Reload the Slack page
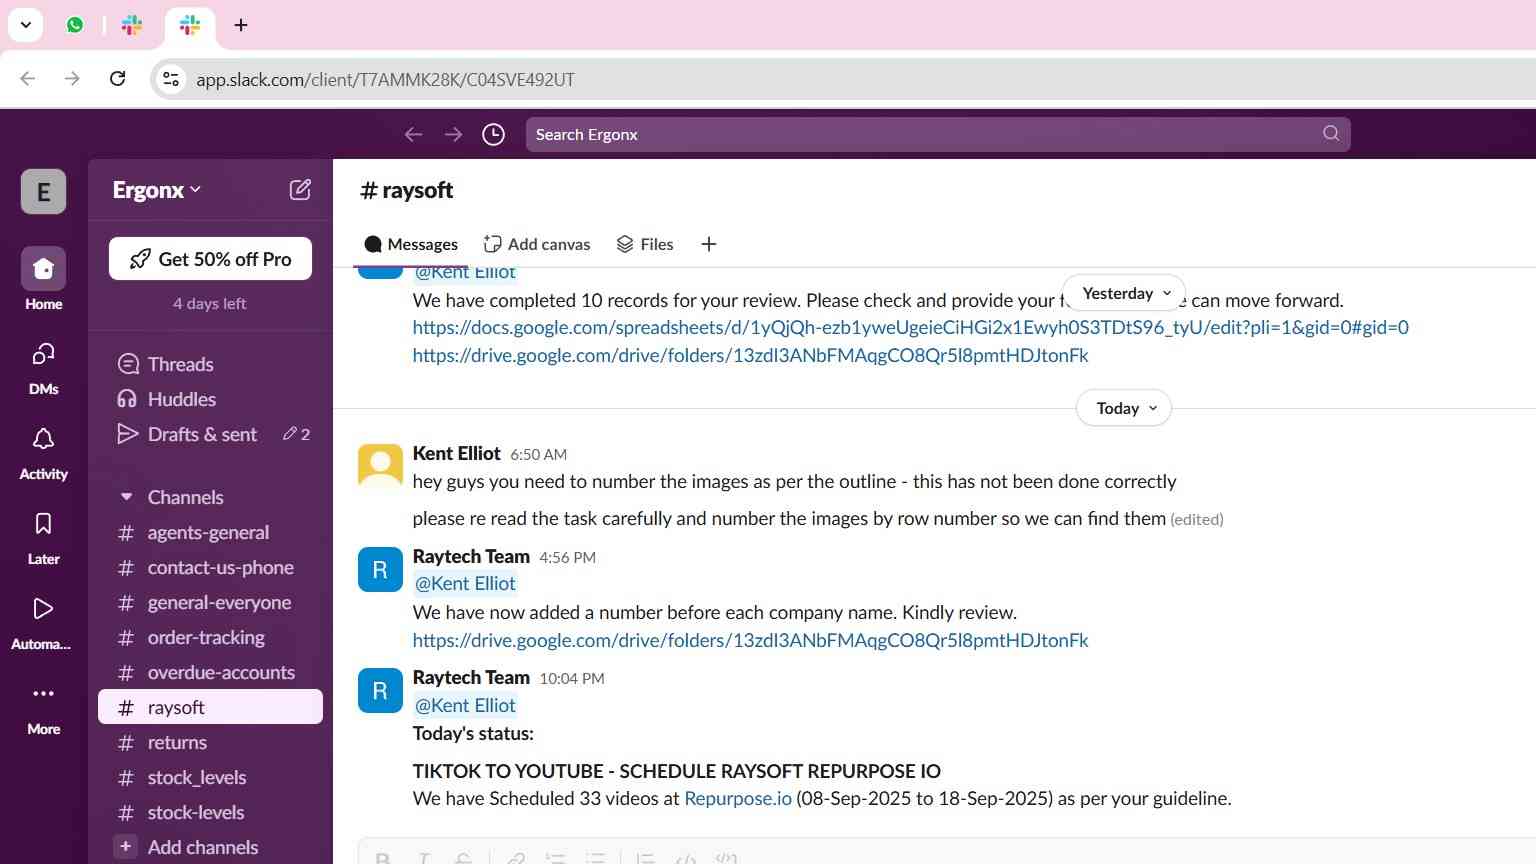The image size is (1536, 864). (117, 79)
